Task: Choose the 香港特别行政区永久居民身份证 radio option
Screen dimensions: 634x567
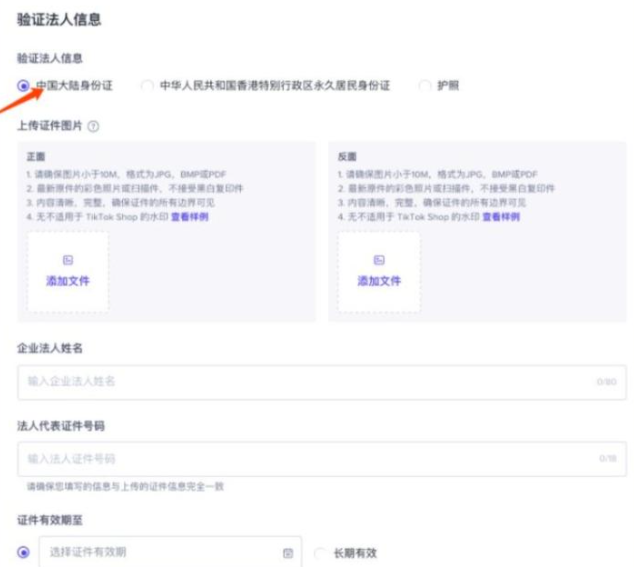Action: pyautogui.click(x=148, y=86)
